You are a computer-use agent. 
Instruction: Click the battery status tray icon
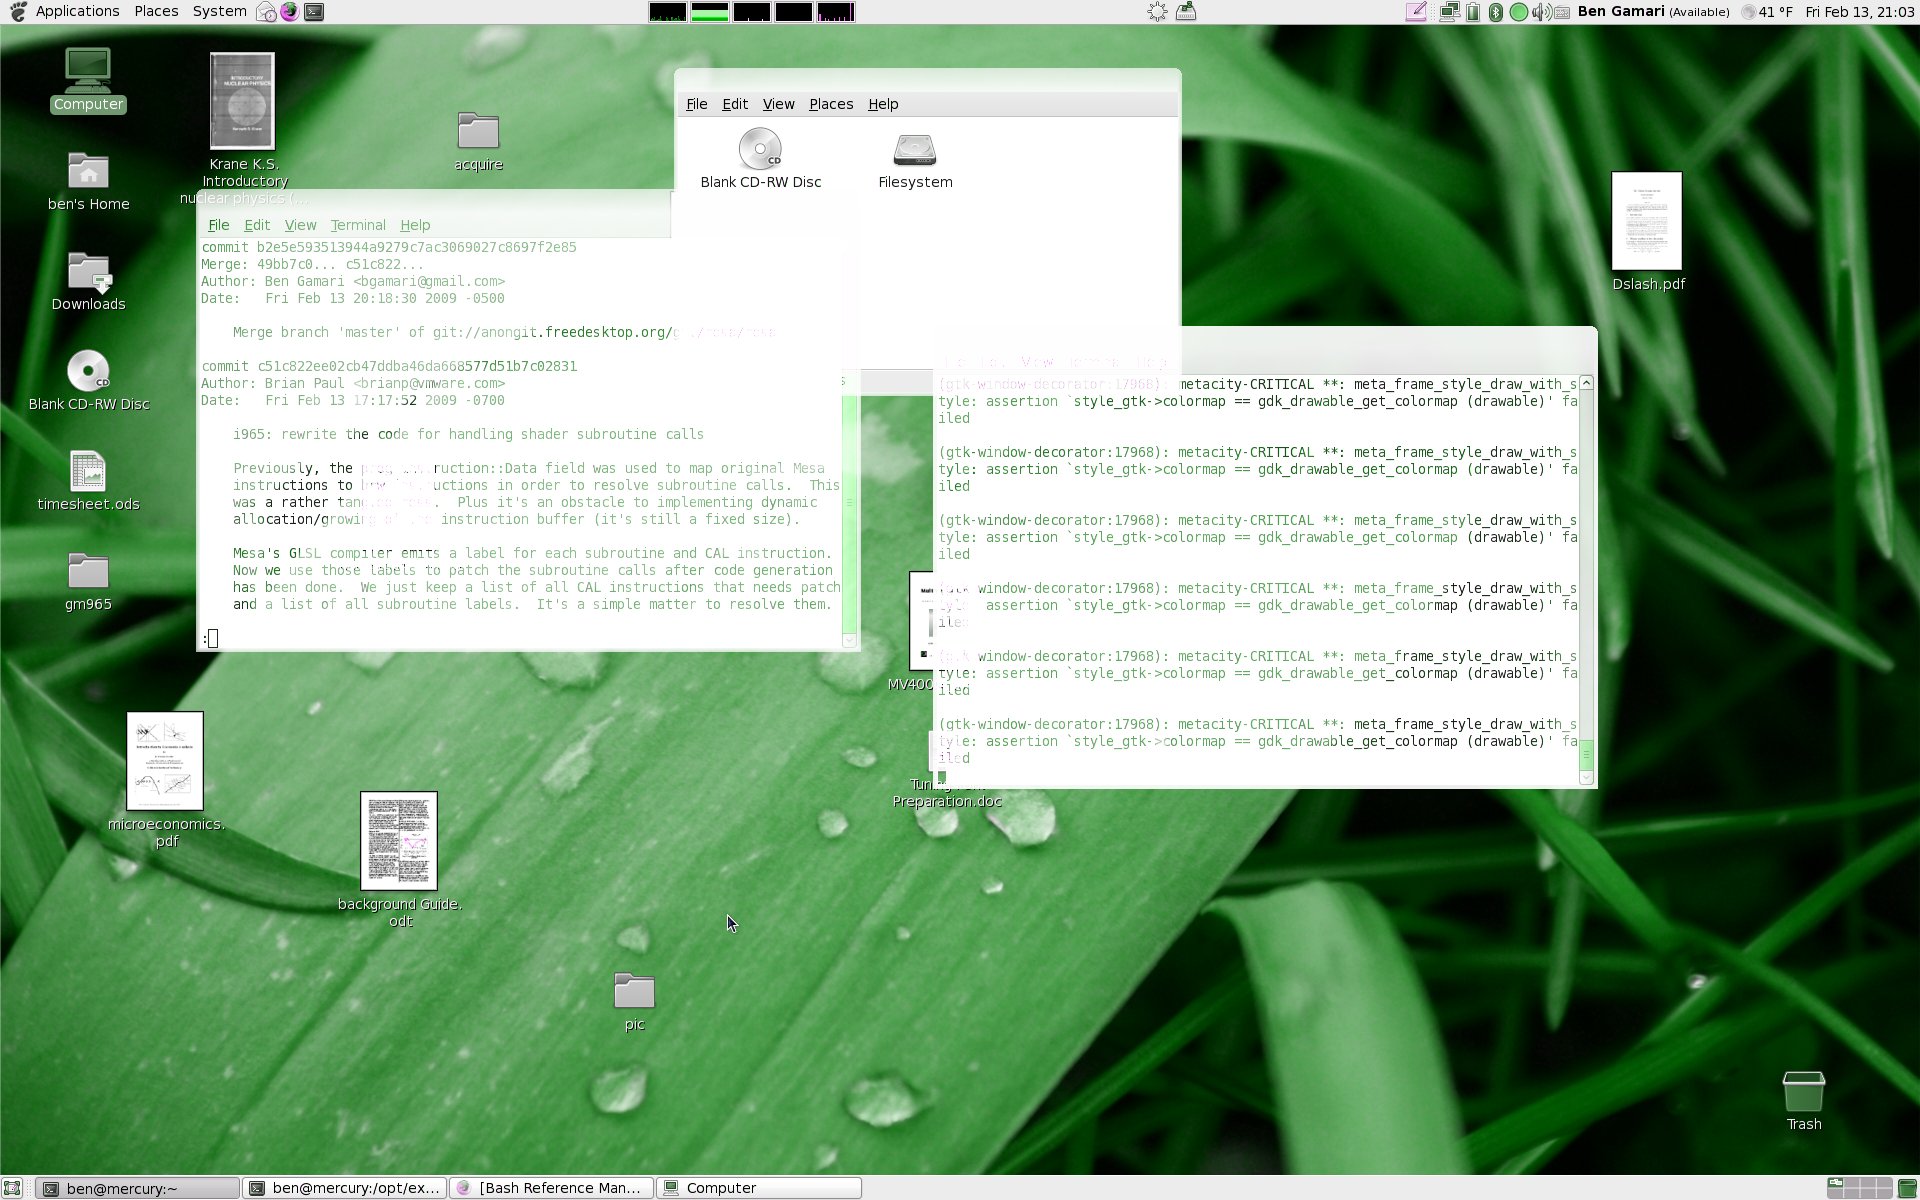point(1473,12)
